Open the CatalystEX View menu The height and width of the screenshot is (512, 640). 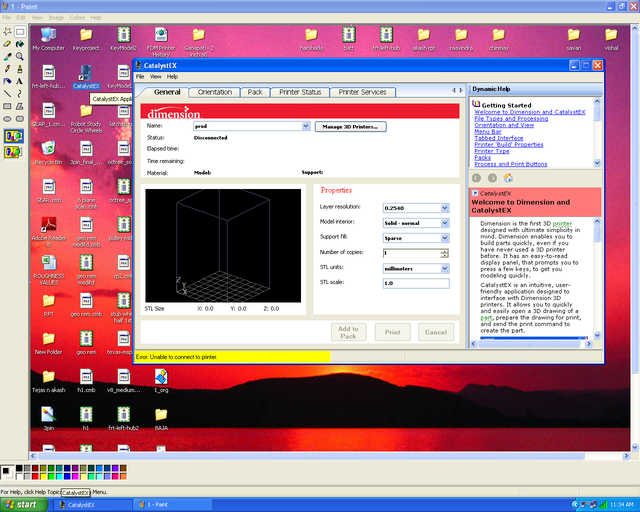pyautogui.click(x=156, y=76)
